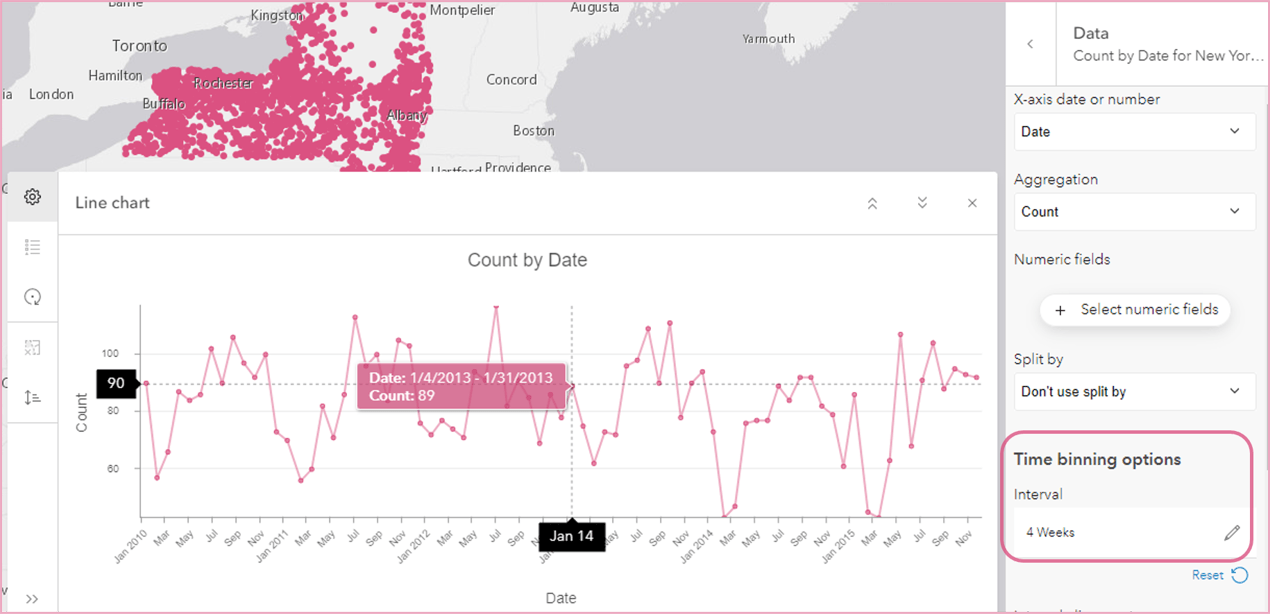Screen dimensions: 1270x614
Task: Click the selection filter icon
Action: [32, 347]
